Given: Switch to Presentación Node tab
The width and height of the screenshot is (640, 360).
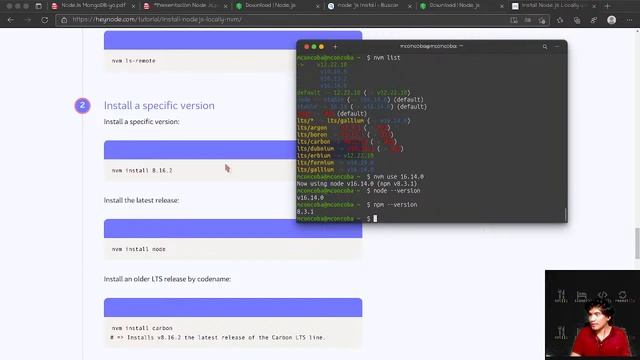Looking at the screenshot, I should click(x=185, y=6).
